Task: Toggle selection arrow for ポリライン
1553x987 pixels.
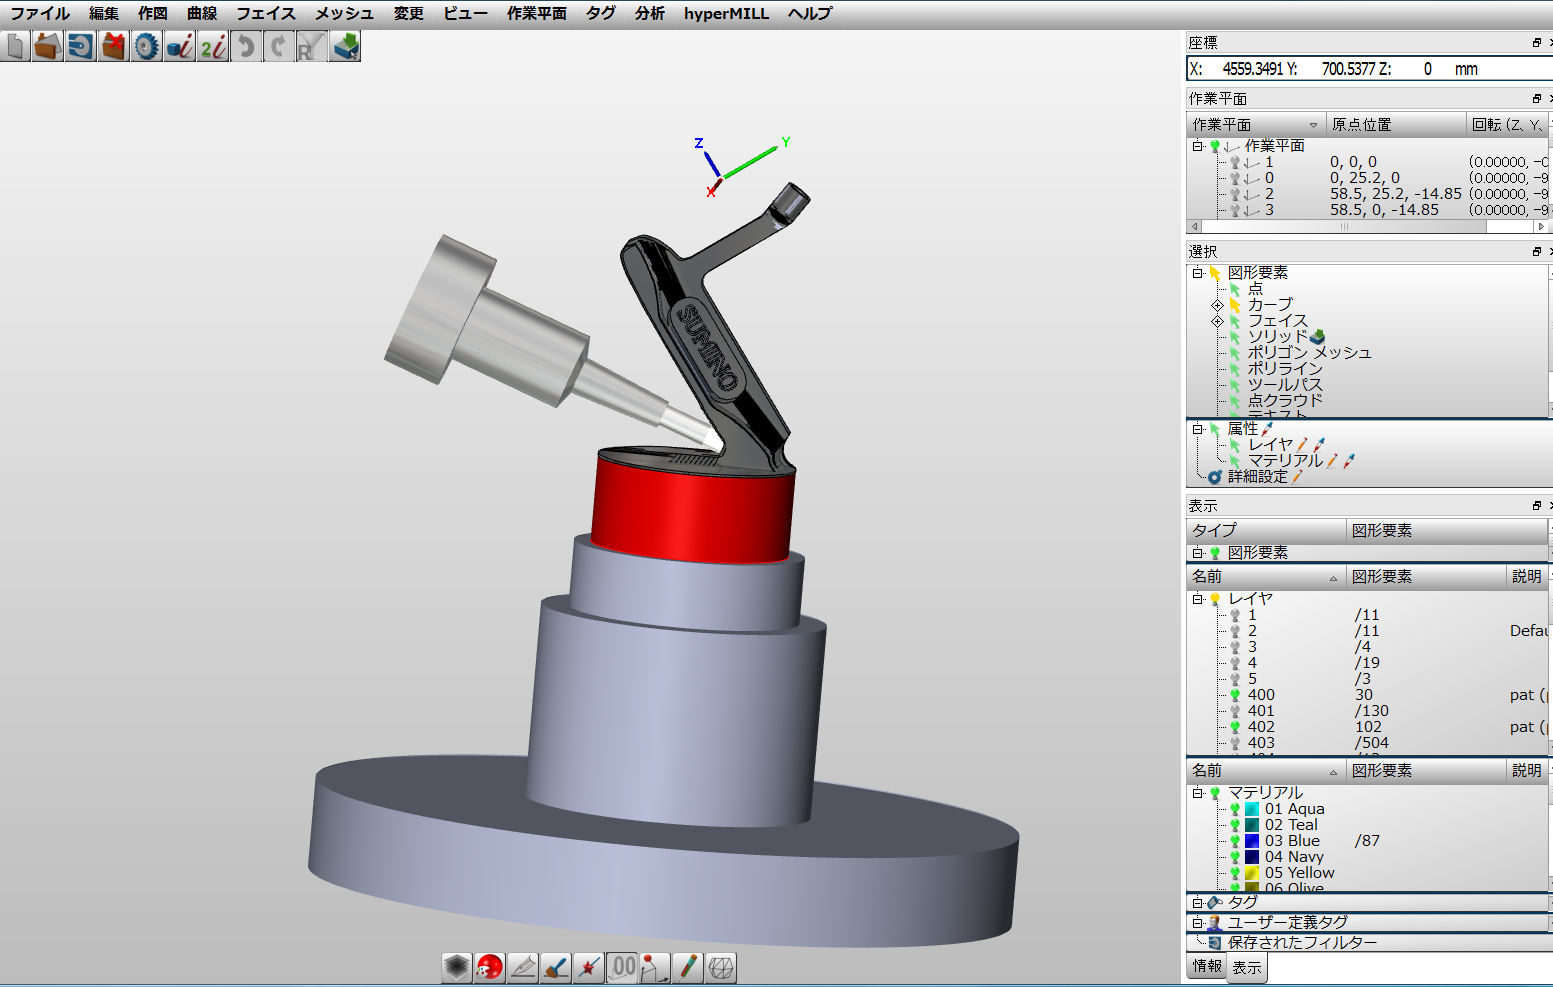Action: [x=1235, y=369]
